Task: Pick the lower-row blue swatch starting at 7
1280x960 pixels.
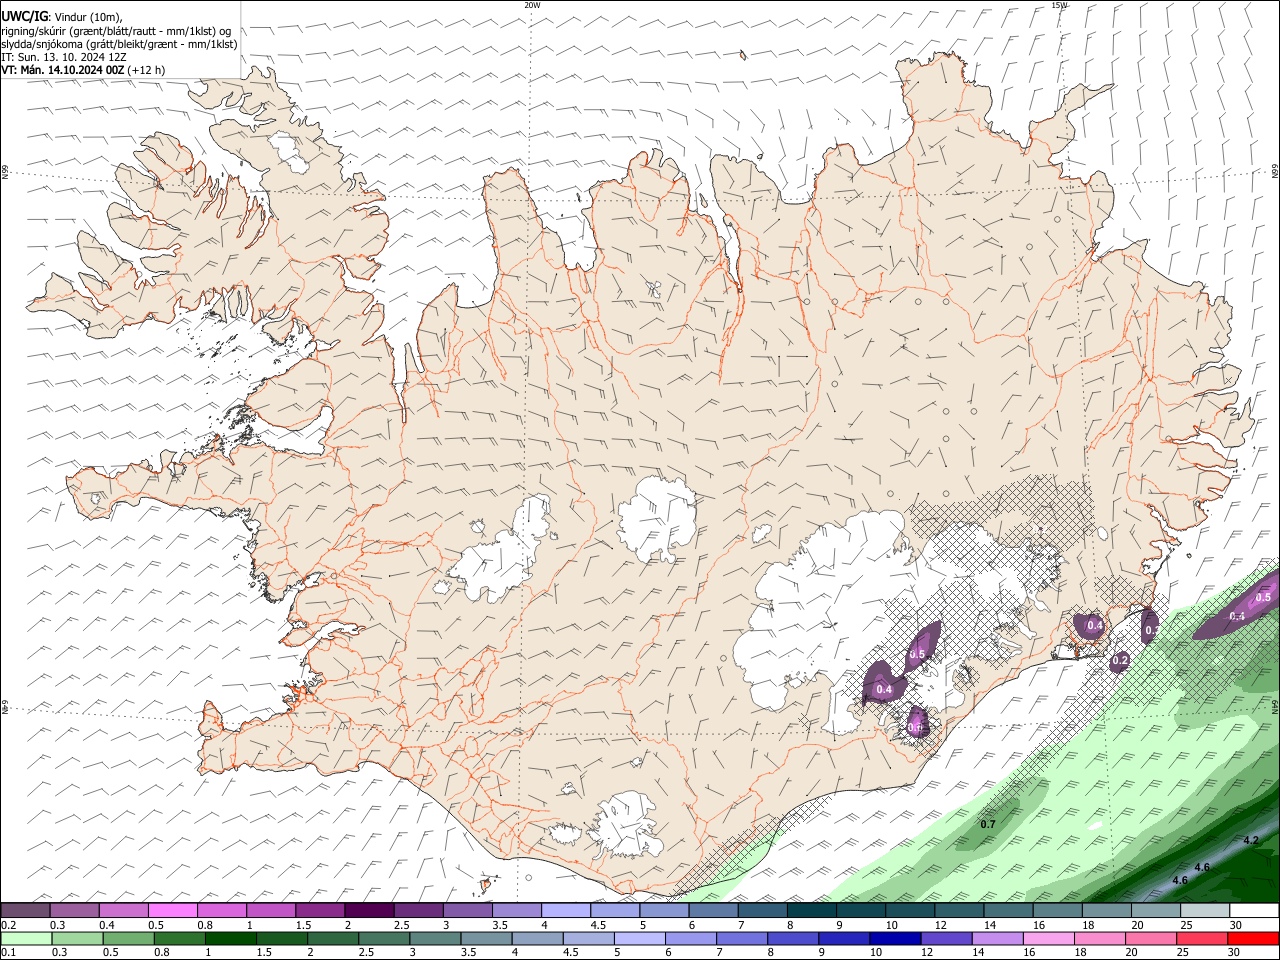Action: 743,938
